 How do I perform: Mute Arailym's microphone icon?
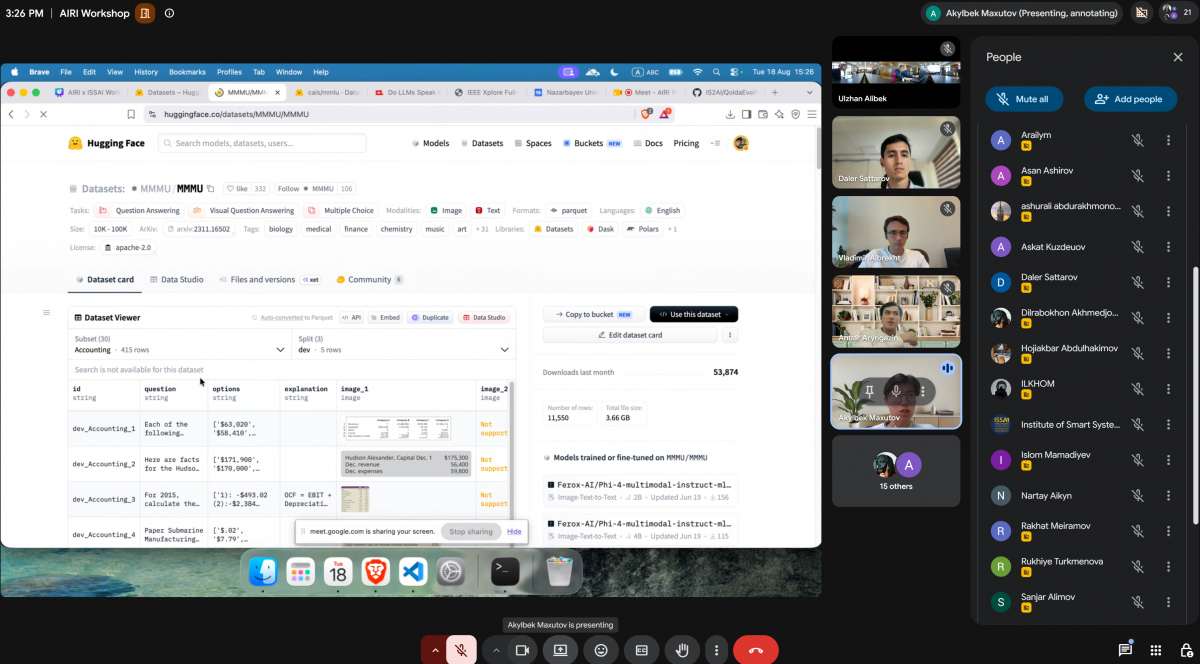(1137, 141)
